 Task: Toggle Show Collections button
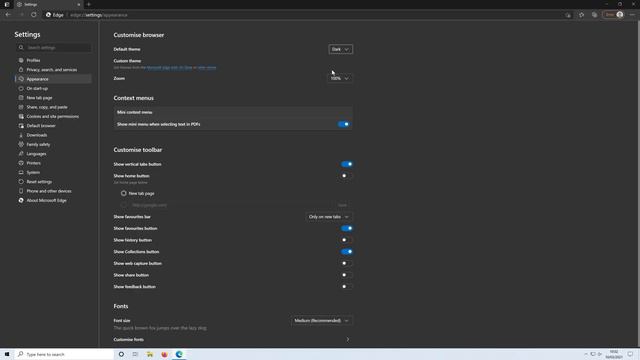[347, 252]
